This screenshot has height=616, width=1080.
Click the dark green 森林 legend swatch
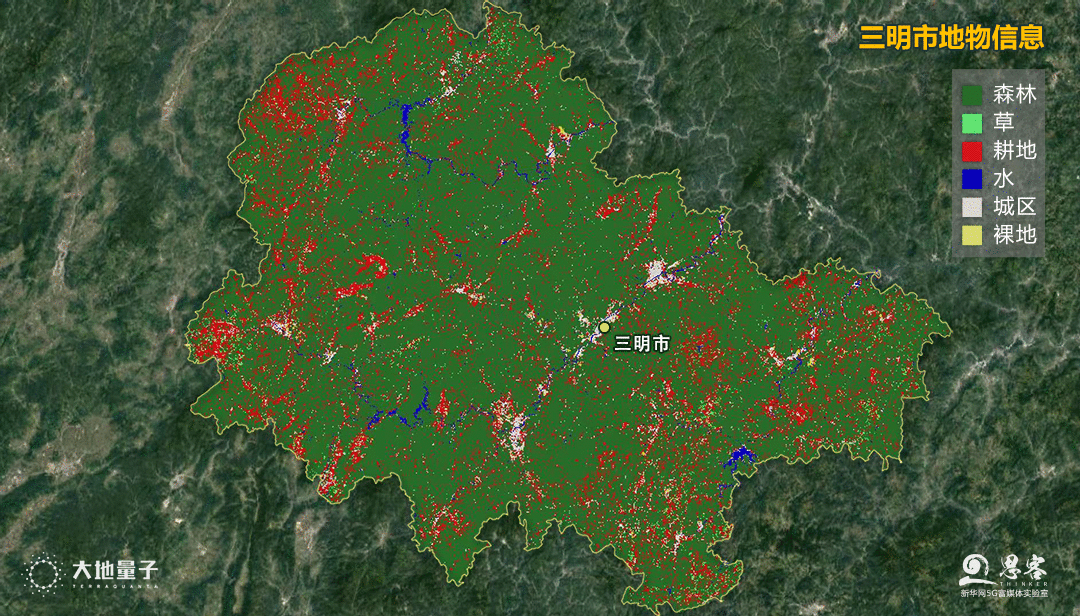coord(972,95)
